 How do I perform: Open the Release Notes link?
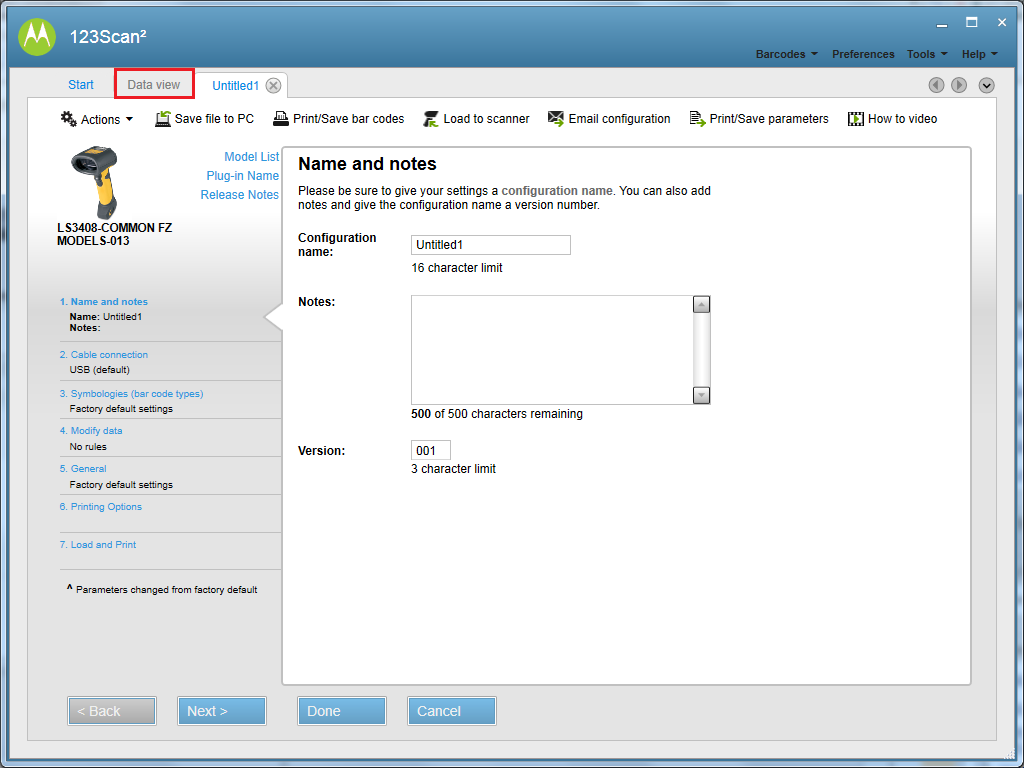pos(240,195)
